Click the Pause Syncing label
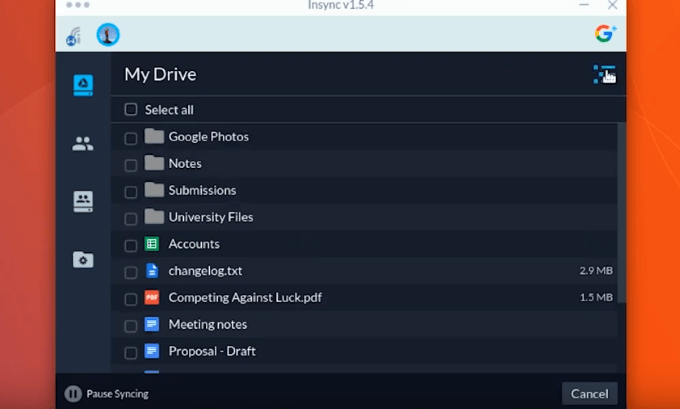Screen dimensions: 680x409 (x=118, y=394)
